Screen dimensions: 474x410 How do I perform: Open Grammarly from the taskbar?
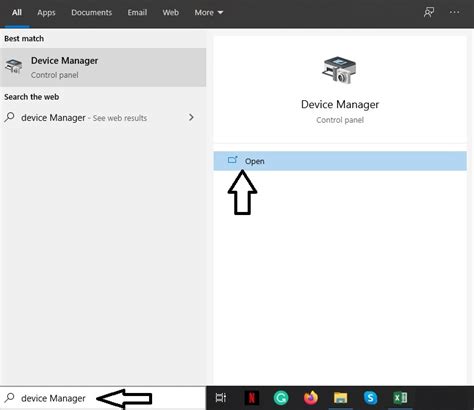[281, 398]
